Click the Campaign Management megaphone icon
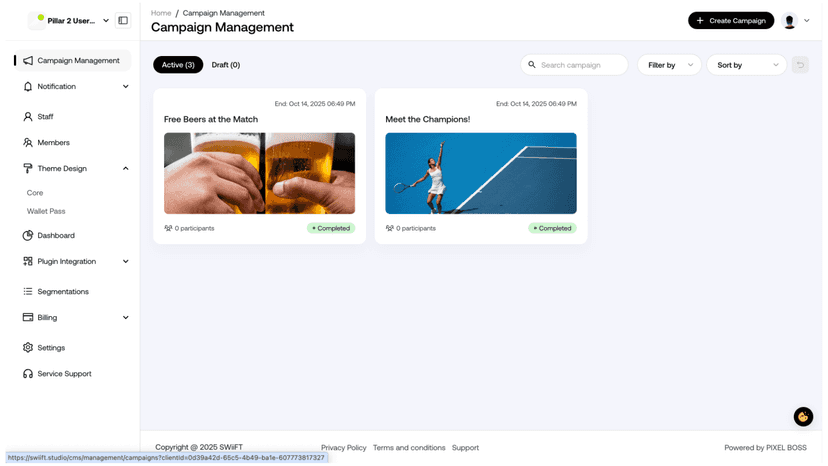This screenshot has width=828, height=466. pyautogui.click(x=28, y=61)
